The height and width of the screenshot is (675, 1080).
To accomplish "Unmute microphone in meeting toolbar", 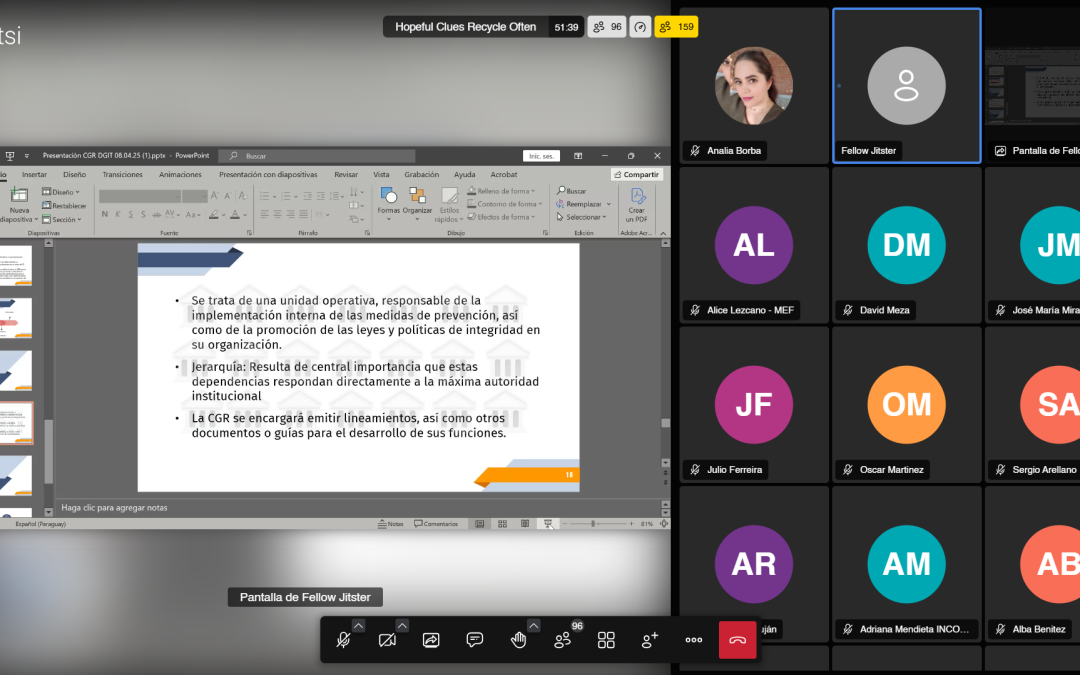I will pyautogui.click(x=343, y=640).
